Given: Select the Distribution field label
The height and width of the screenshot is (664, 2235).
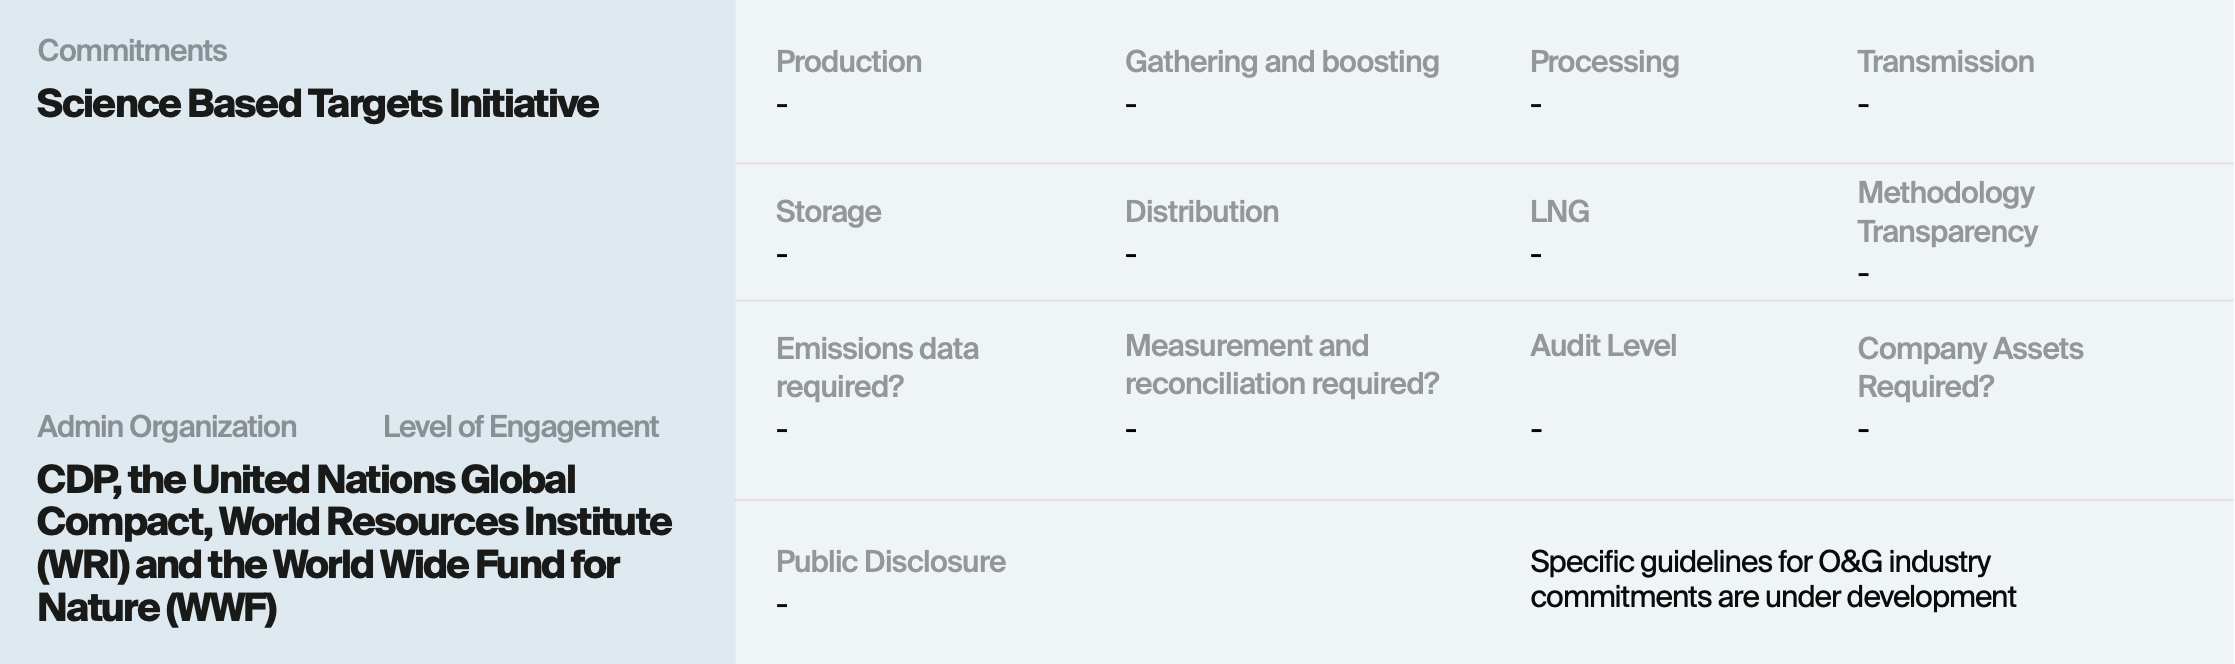Looking at the screenshot, I should pos(1201,212).
